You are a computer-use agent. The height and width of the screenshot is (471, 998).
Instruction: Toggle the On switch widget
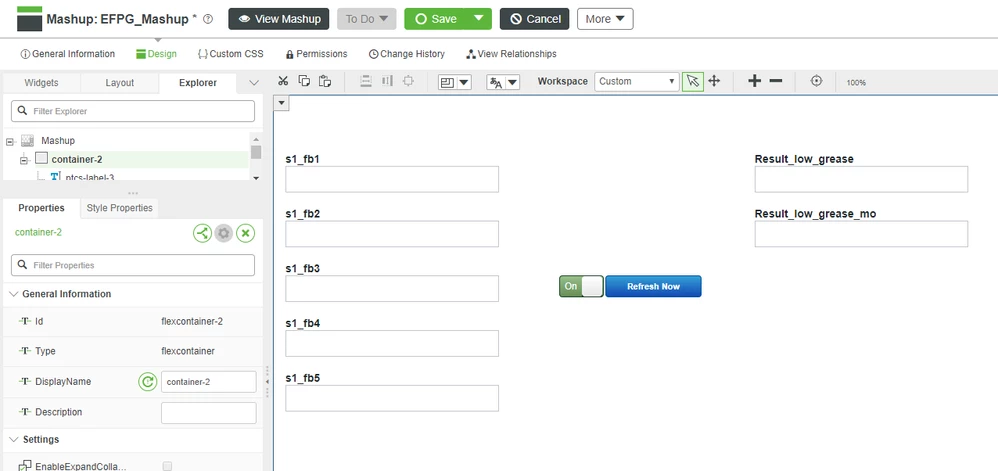point(581,286)
